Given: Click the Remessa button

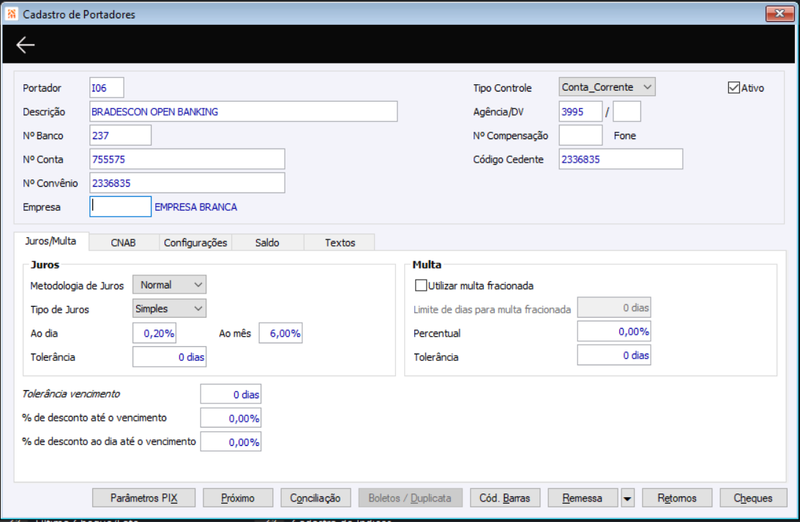Looking at the screenshot, I should pyautogui.click(x=583, y=498).
